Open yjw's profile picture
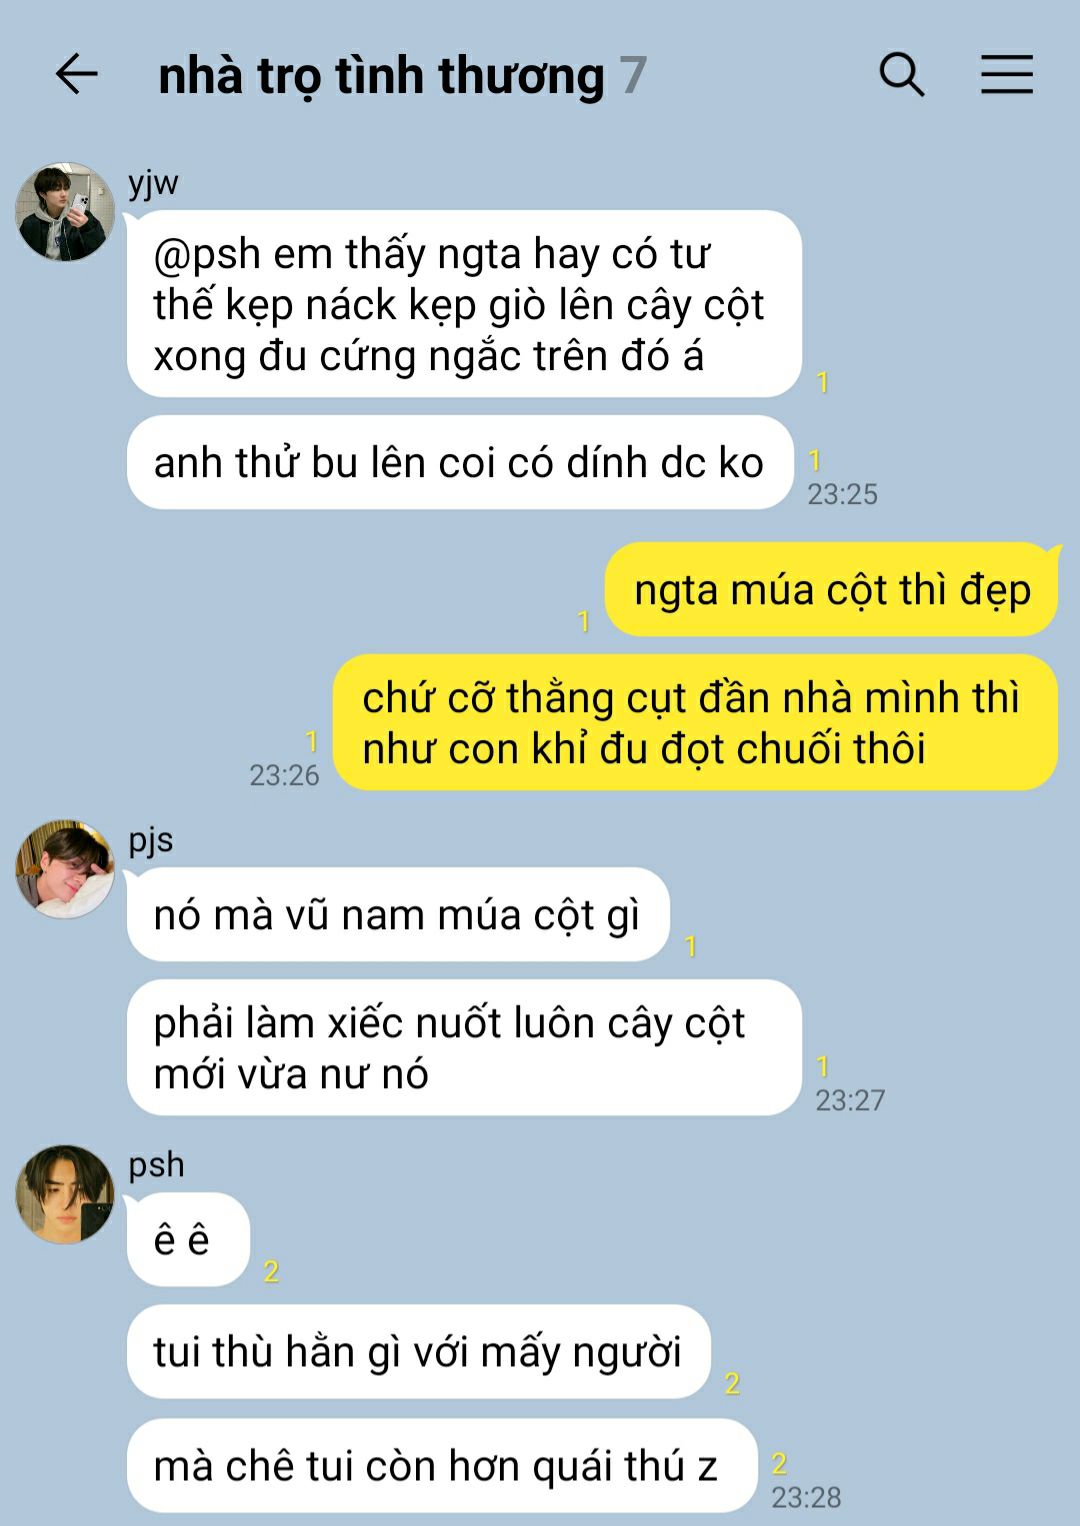Image resolution: width=1080 pixels, height=1526 pixels. 65,212
